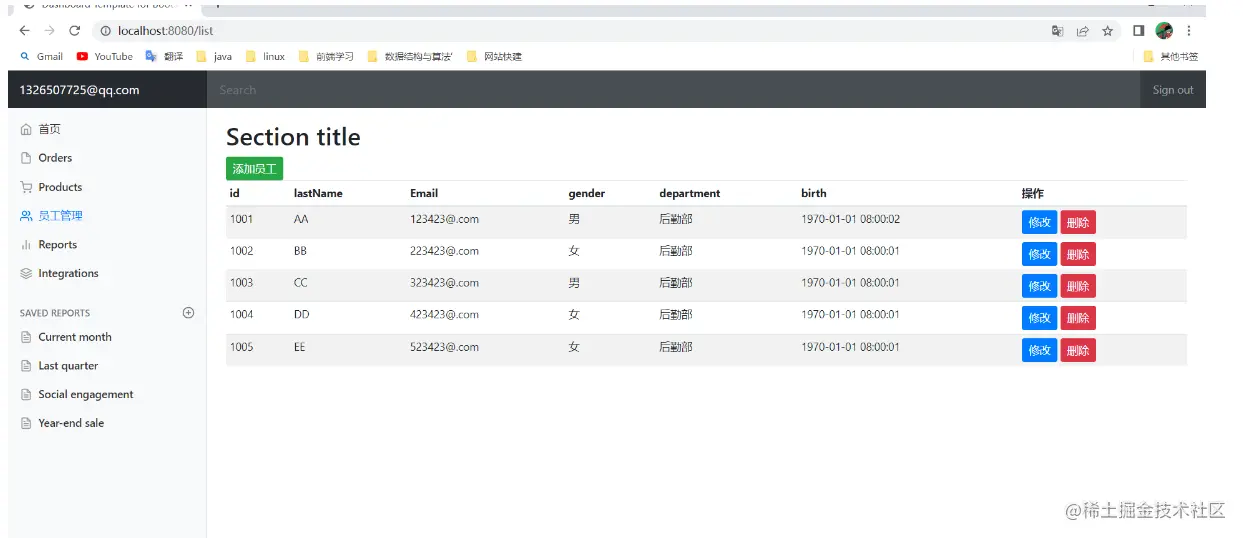Click the bar chart icon beside Reports

pos(26,245)
